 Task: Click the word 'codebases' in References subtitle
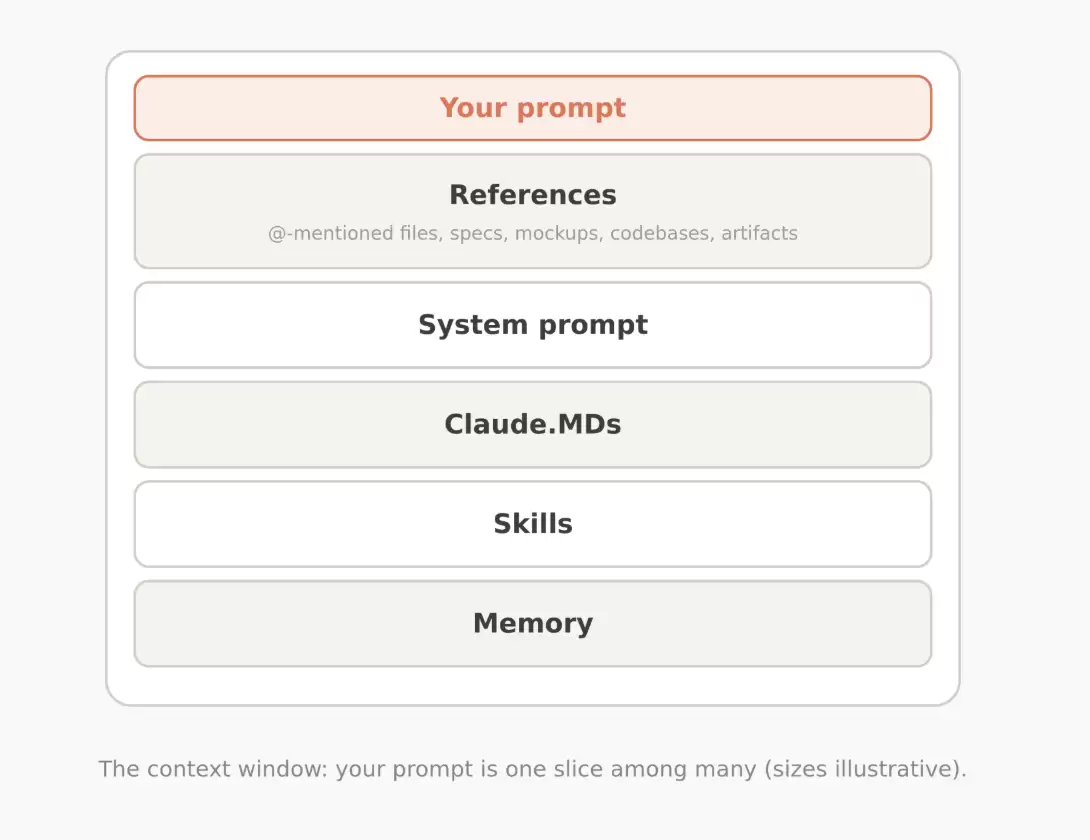click(x=662, y=233)
